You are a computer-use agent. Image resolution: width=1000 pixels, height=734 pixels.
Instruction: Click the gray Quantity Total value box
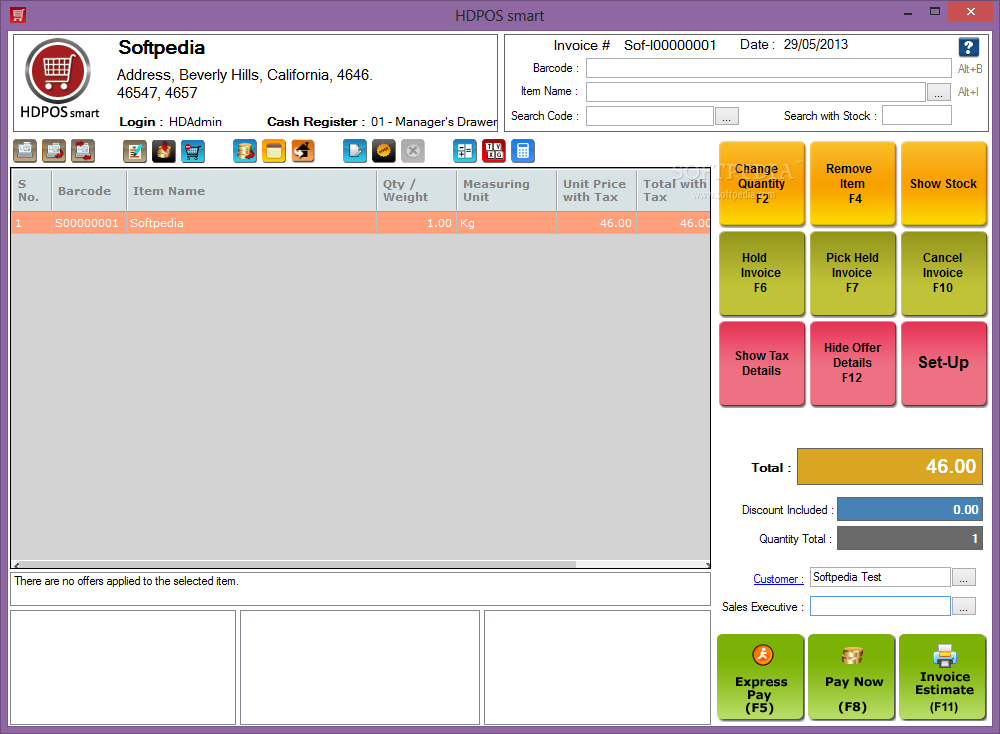pos(909,538)
